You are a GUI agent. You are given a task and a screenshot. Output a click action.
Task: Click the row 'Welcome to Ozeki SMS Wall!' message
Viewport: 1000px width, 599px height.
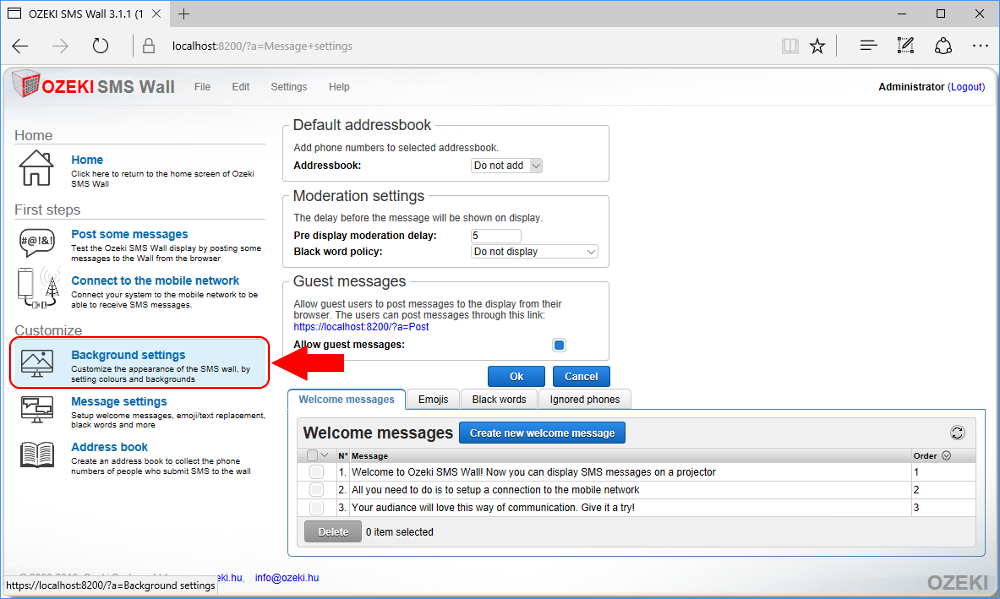(534, 472)
